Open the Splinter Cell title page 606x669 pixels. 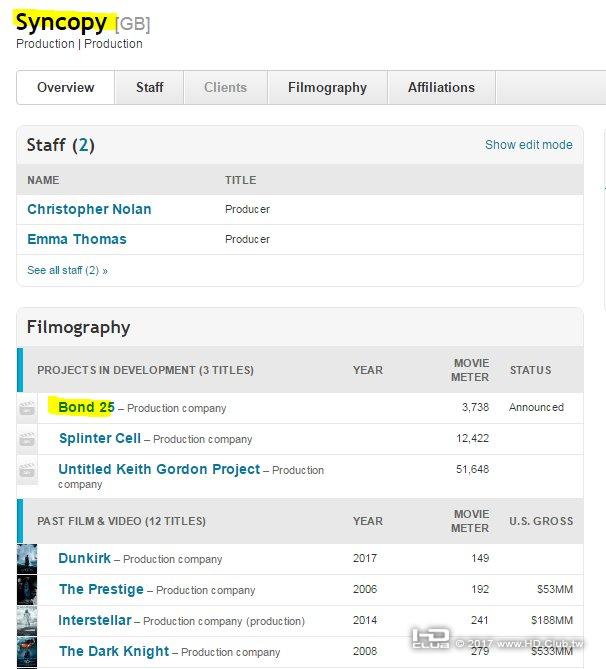coord(99,438)
